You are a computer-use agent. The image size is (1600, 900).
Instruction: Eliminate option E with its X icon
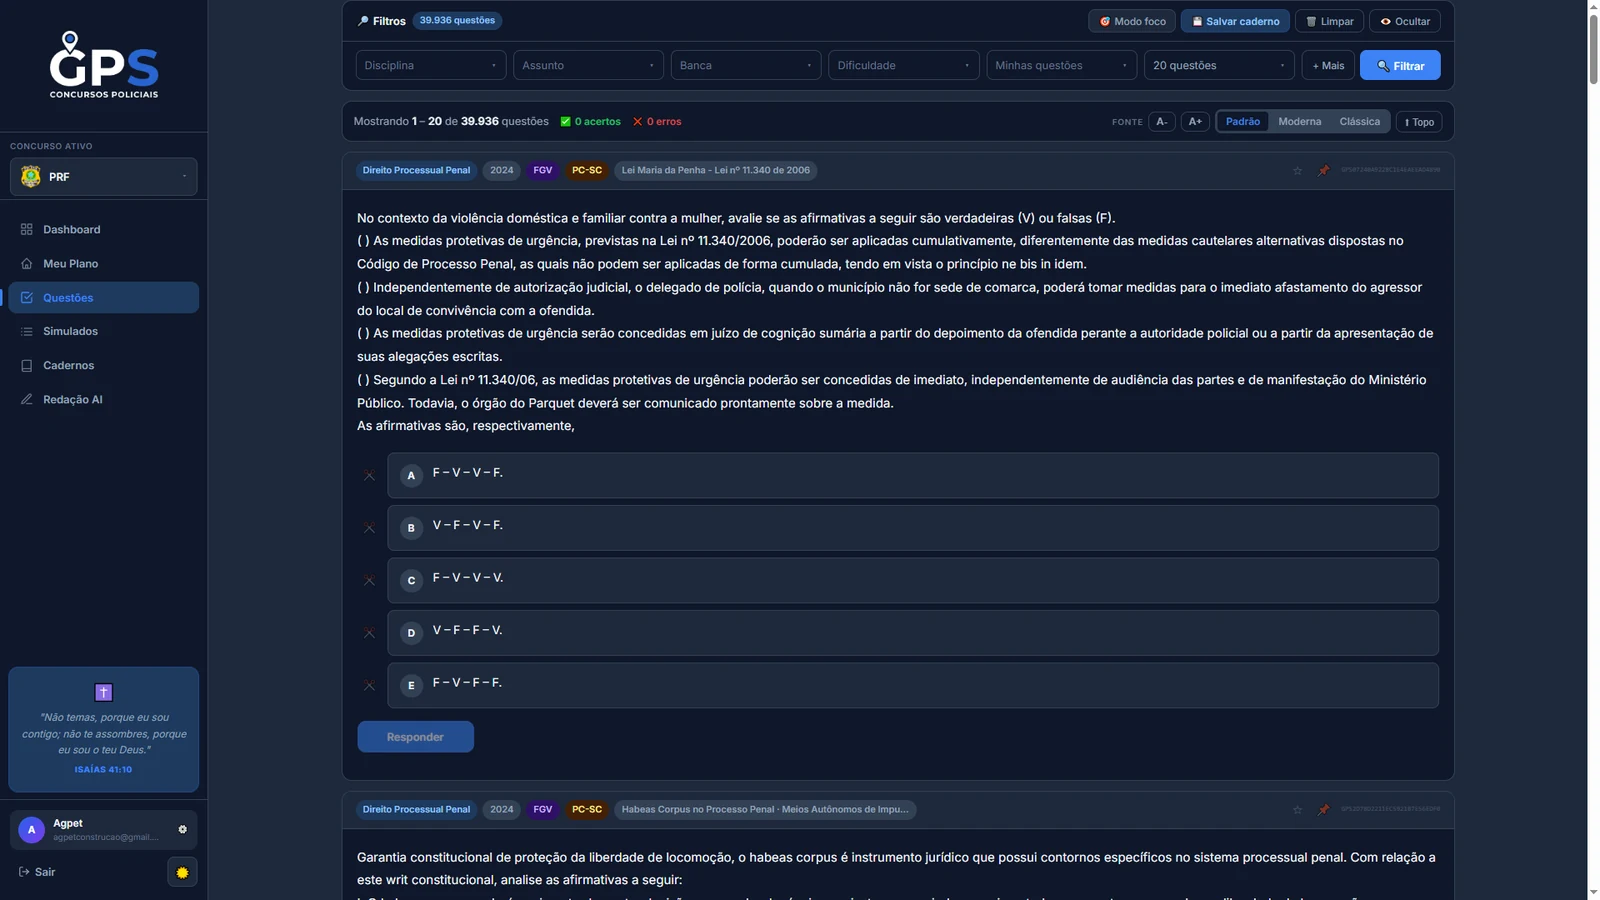click(x=369, y=686)
